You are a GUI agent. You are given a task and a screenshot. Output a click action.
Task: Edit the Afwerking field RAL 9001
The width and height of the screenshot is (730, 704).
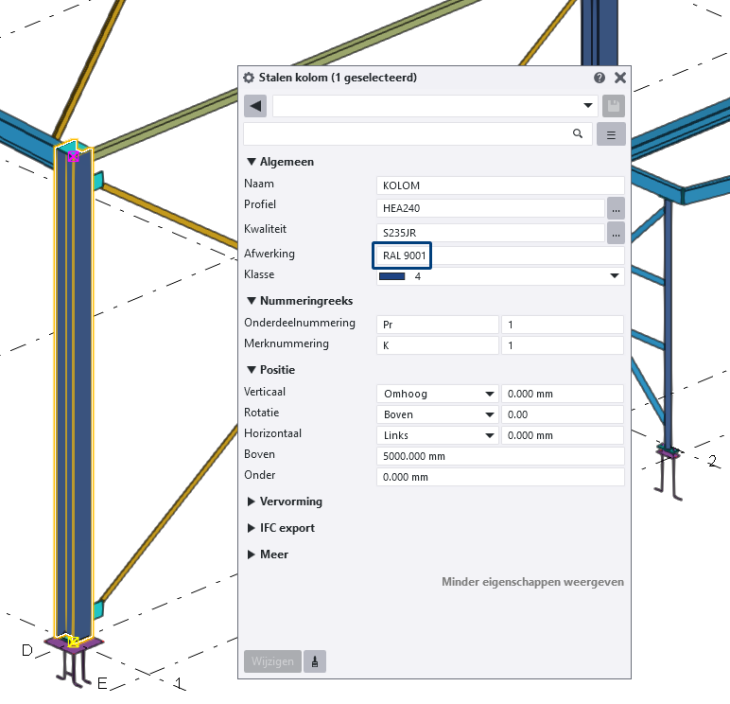click(x=500, y=255)
